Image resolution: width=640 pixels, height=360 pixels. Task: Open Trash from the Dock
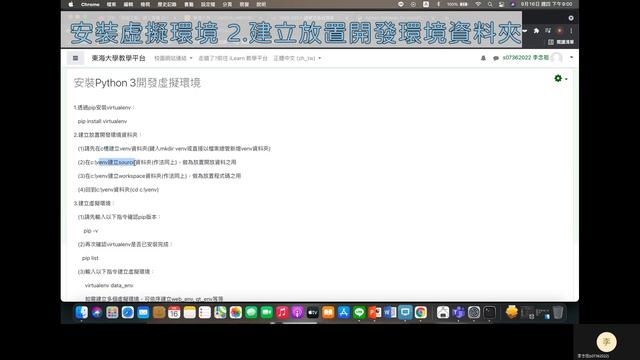click(x=558, y=313)
